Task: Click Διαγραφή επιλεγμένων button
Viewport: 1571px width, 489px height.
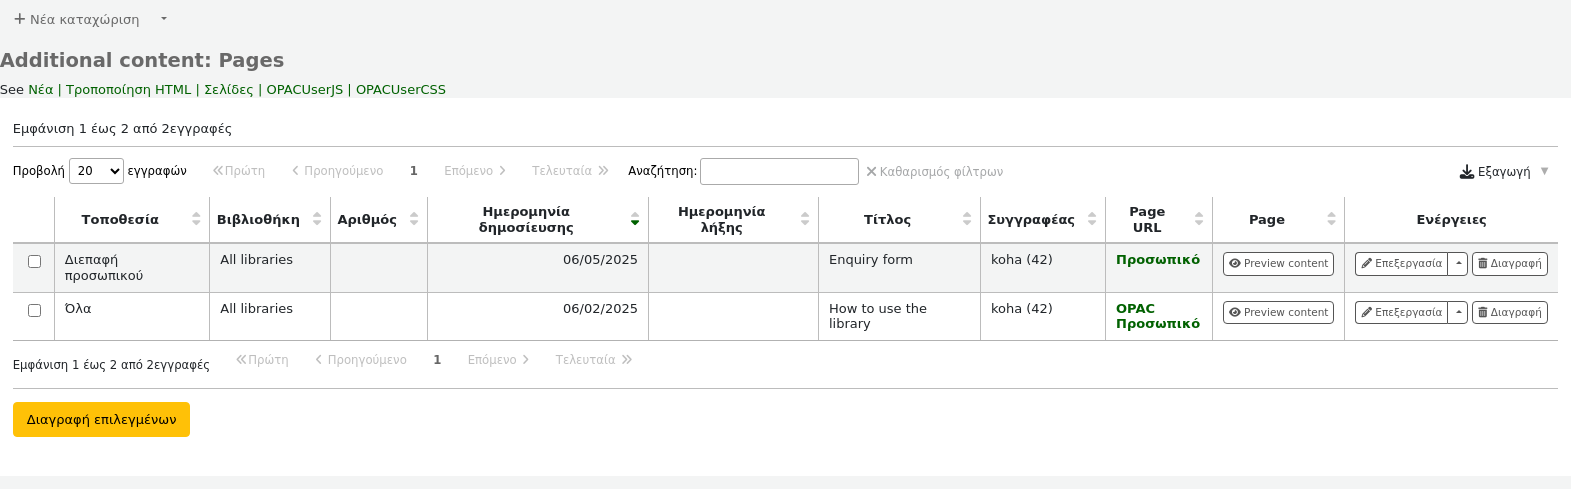Action: point(101,420)
